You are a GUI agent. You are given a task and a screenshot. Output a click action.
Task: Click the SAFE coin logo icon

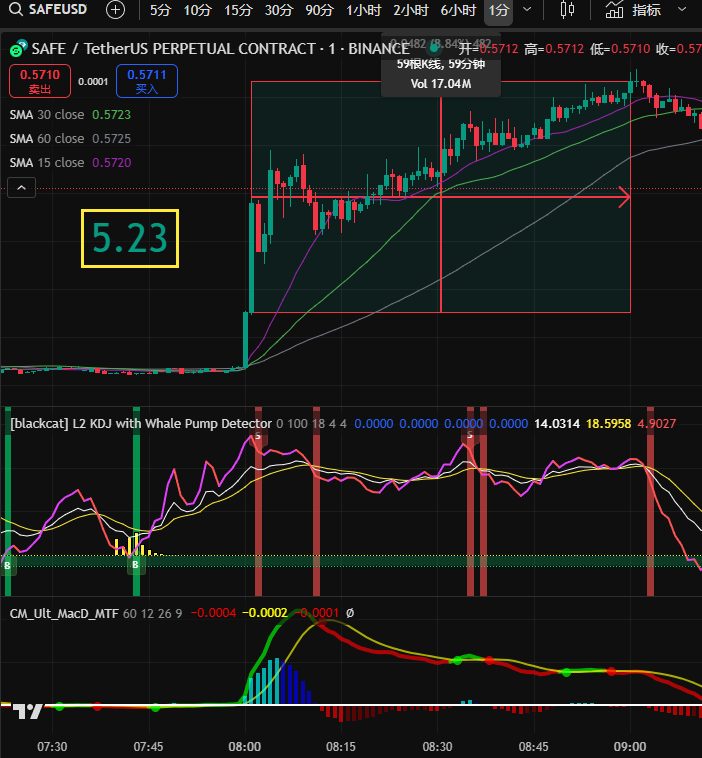click(18, 48)
